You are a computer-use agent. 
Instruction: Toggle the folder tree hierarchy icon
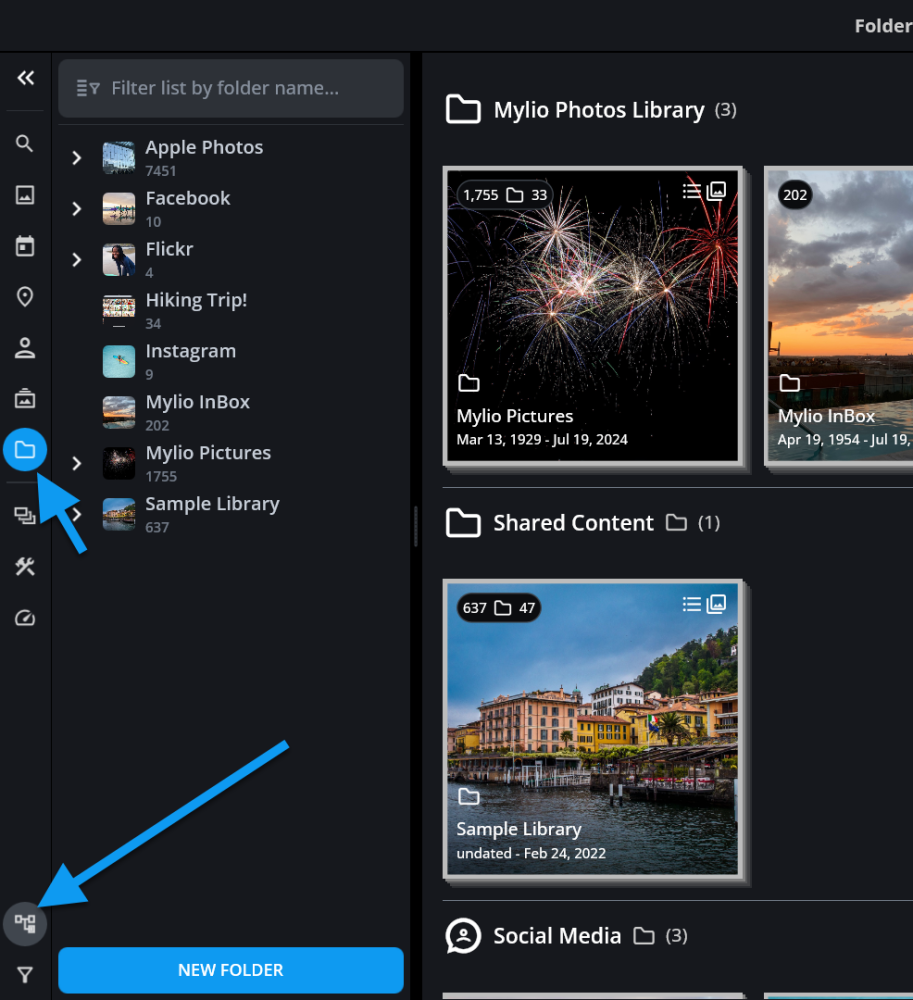point(25,923)
